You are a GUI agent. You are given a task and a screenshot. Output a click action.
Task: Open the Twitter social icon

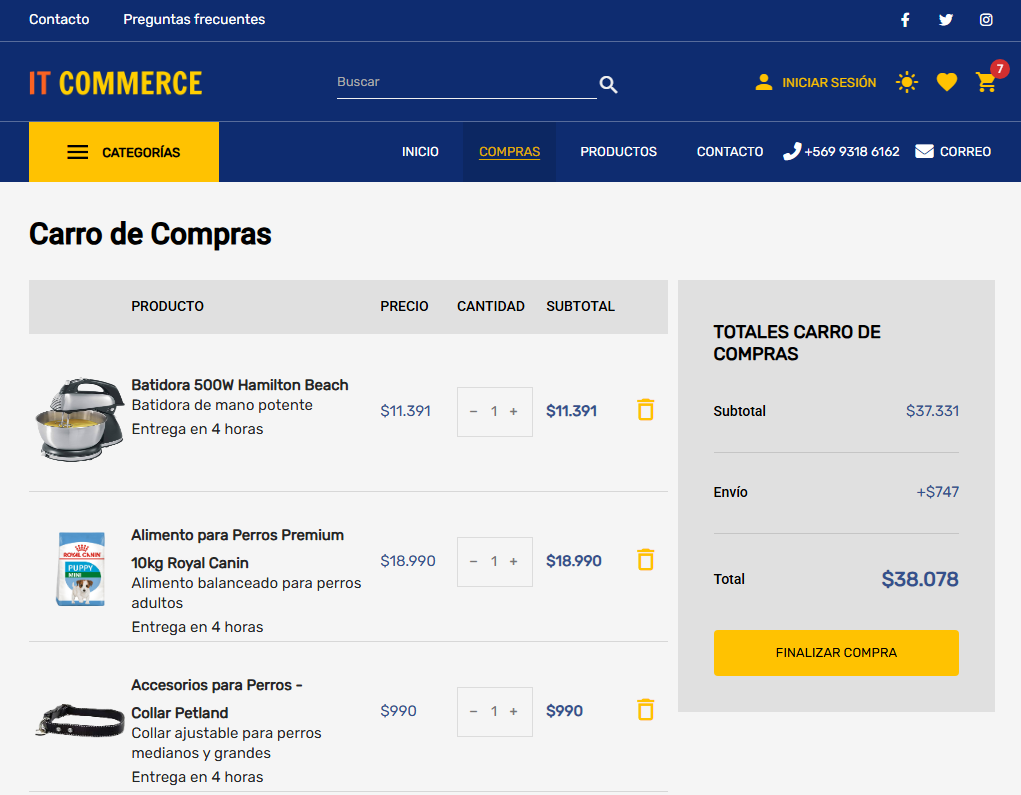pos(946,20)
